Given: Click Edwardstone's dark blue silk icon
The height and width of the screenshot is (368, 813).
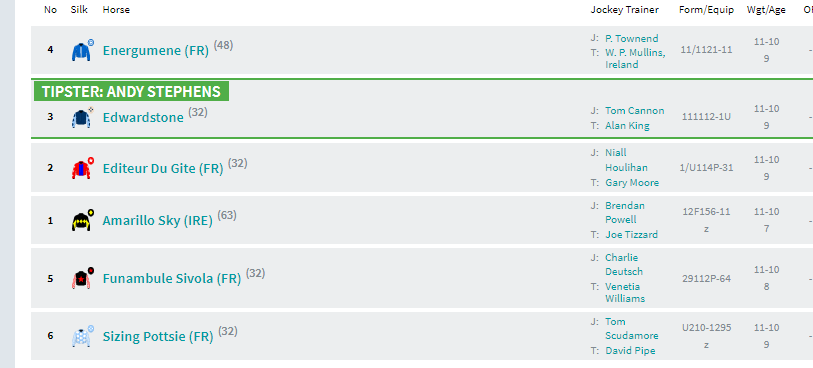Looking at the screenshot, I should click(x=82, y=118).
